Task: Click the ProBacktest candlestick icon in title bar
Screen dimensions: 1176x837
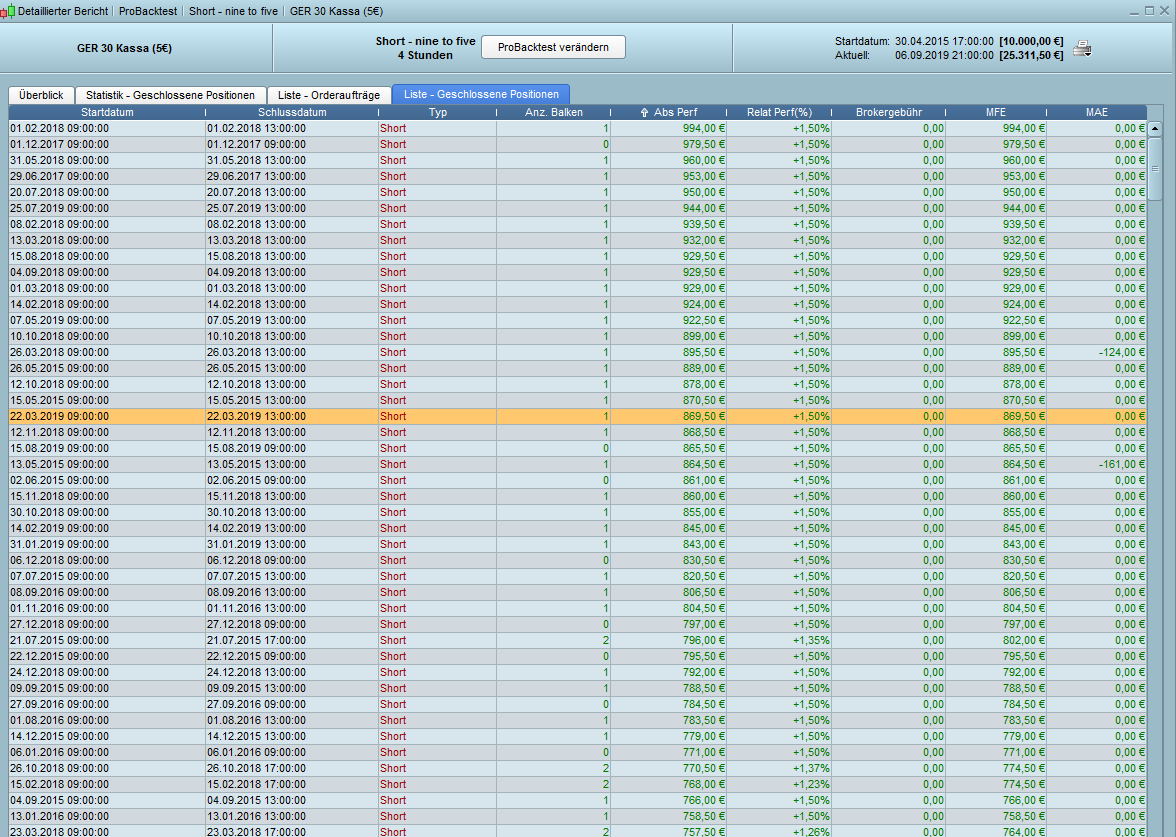Action: point(8,11)
